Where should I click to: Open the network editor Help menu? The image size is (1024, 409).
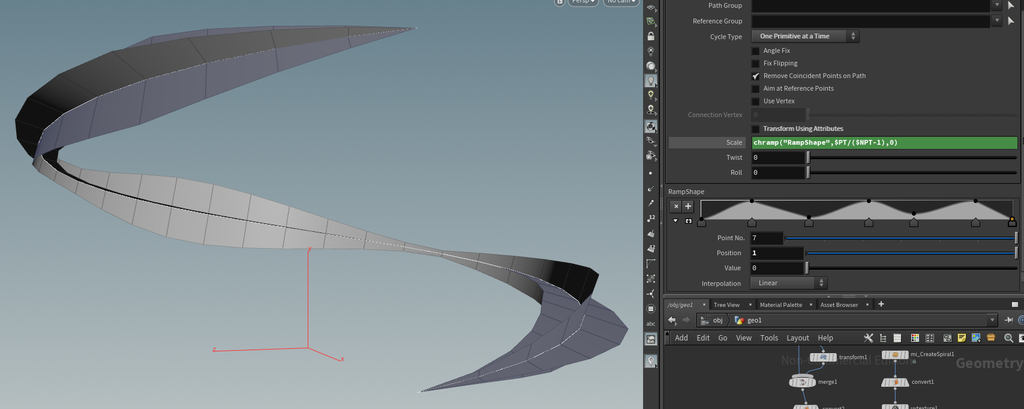[825, 338]
